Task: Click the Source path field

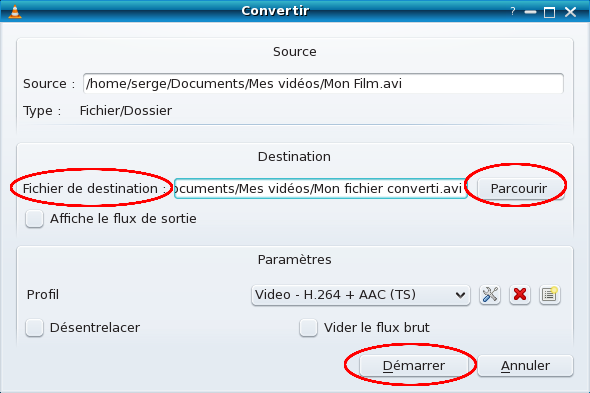Action: point(323,83)
